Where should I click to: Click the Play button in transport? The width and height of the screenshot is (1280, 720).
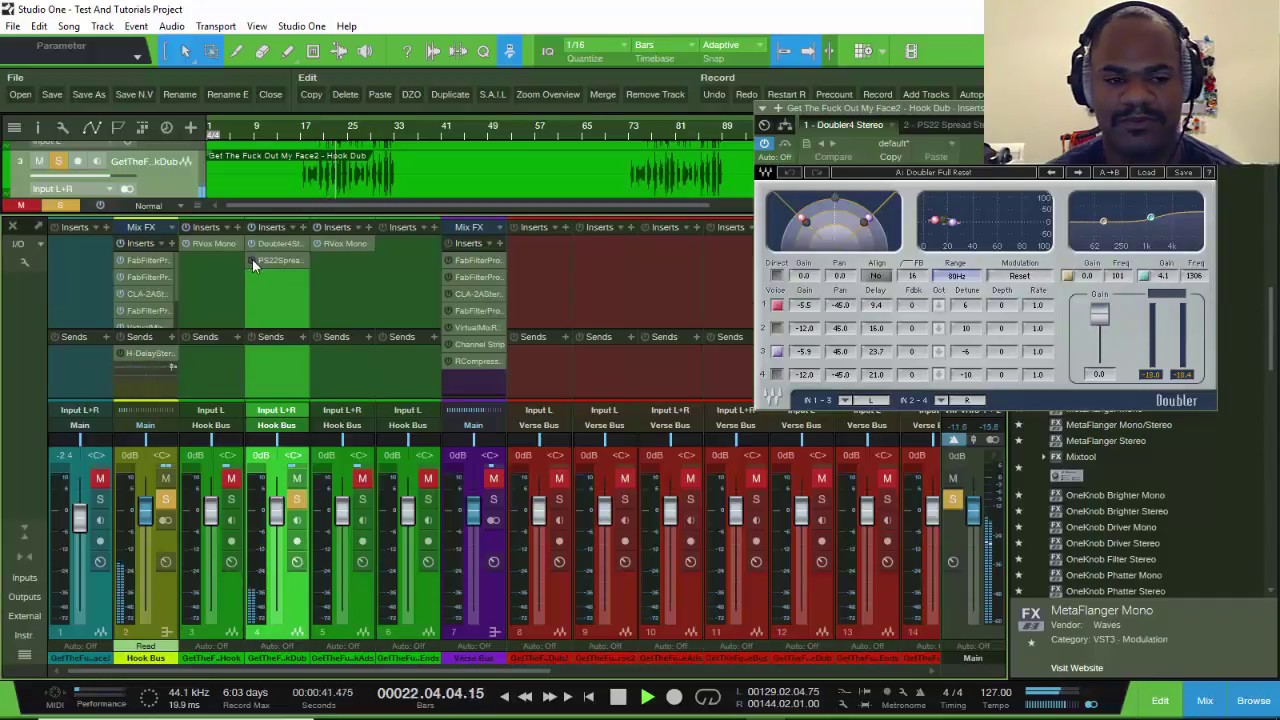[x=646, y=697]
